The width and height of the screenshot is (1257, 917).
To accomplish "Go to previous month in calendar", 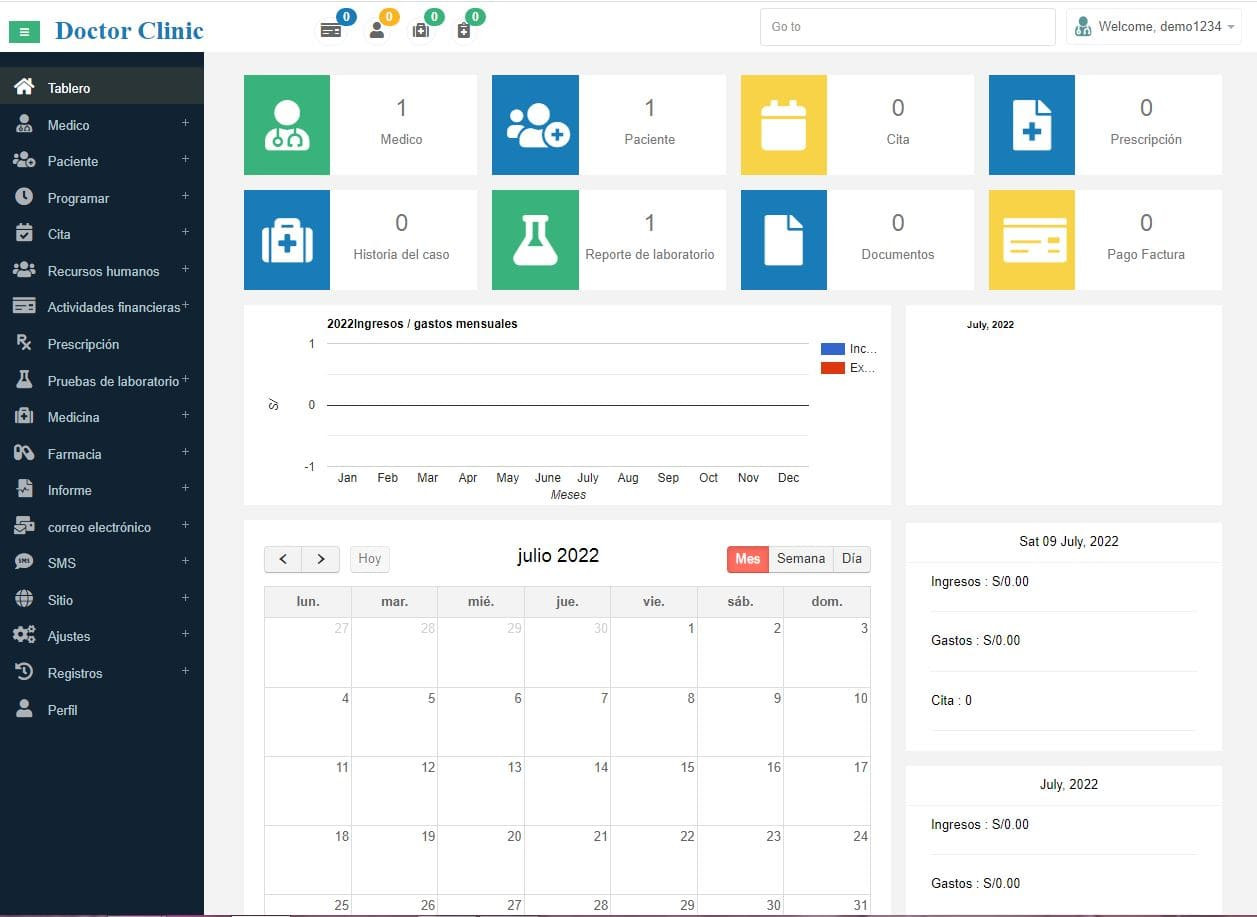I will 283,559.
